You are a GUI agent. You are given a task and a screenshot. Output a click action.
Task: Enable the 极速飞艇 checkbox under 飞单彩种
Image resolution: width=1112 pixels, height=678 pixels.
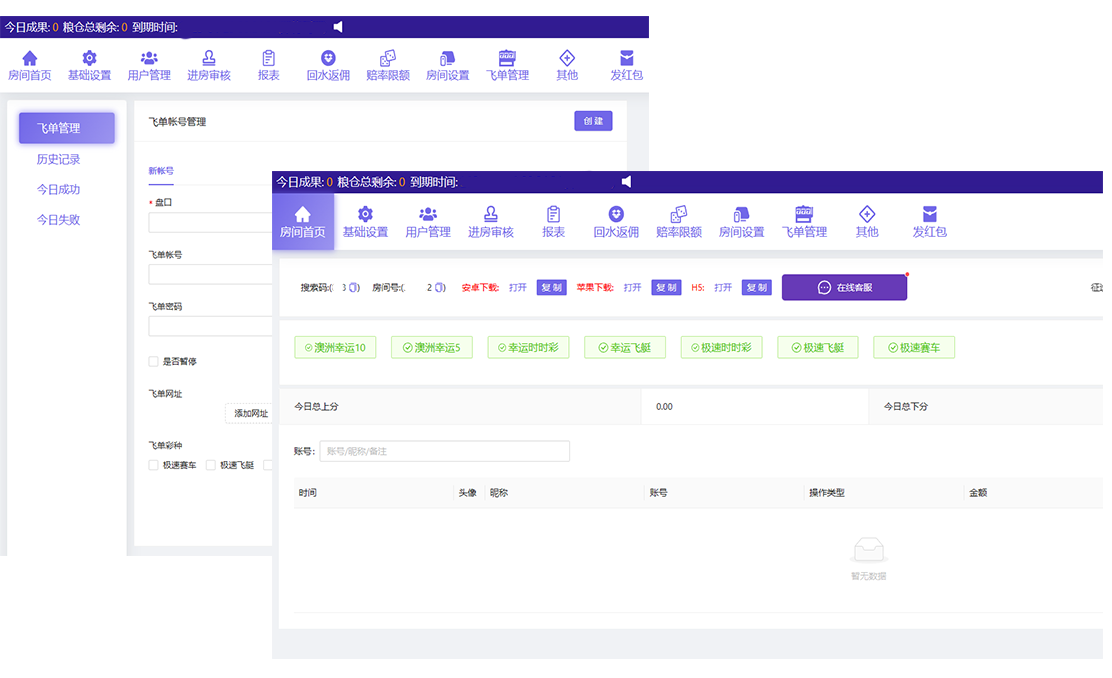[x=210, y=465]
